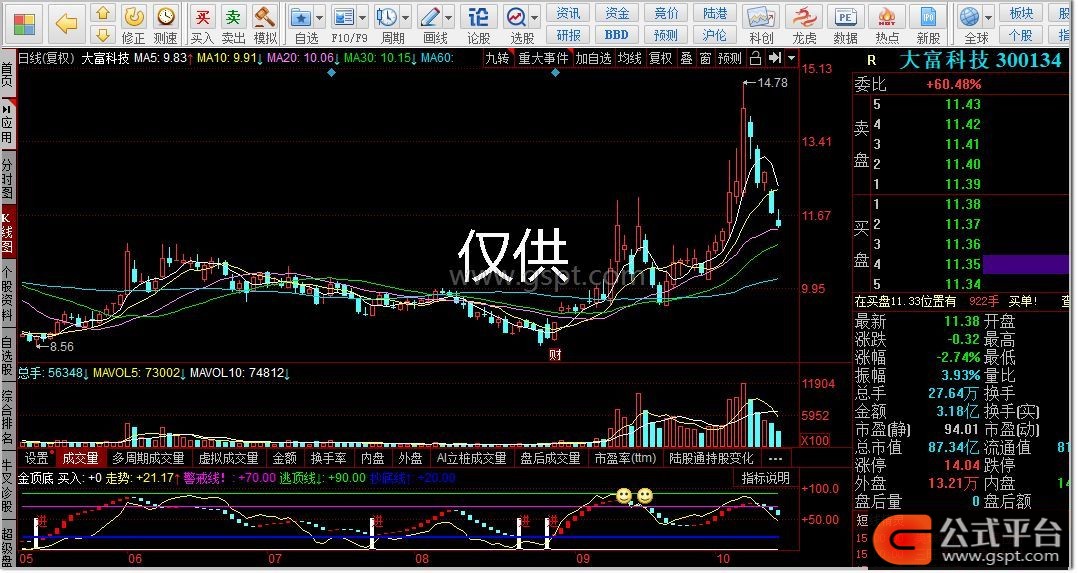The height and width of the screenshot is (573, 1078).
Task: Open the 分时图 sidebar tab
Action: click(x=7, y=177)
